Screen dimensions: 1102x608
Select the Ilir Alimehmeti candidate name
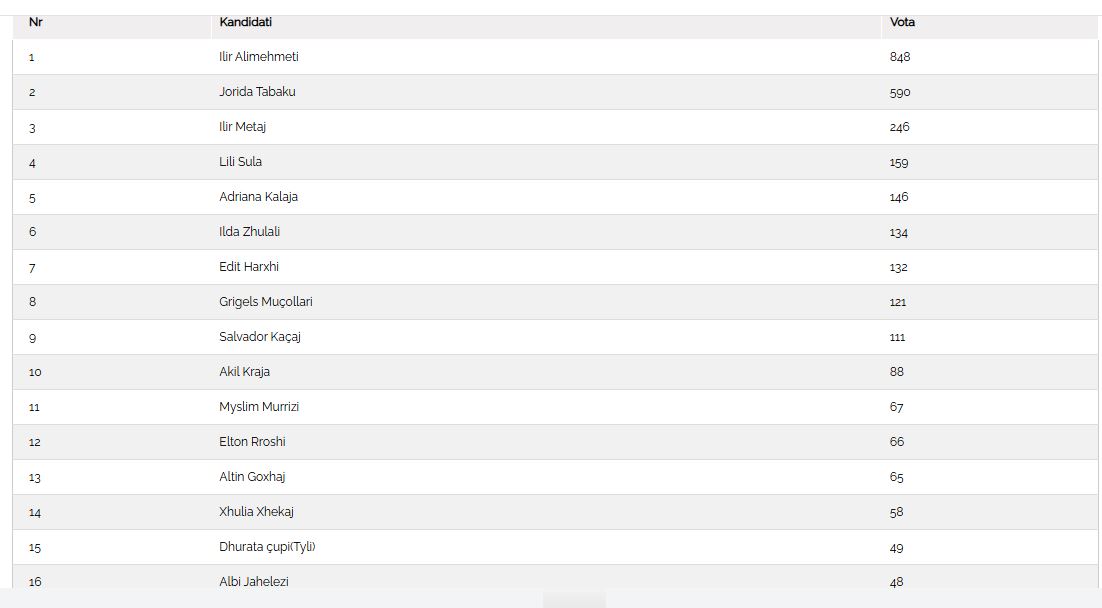pos(258,57)
